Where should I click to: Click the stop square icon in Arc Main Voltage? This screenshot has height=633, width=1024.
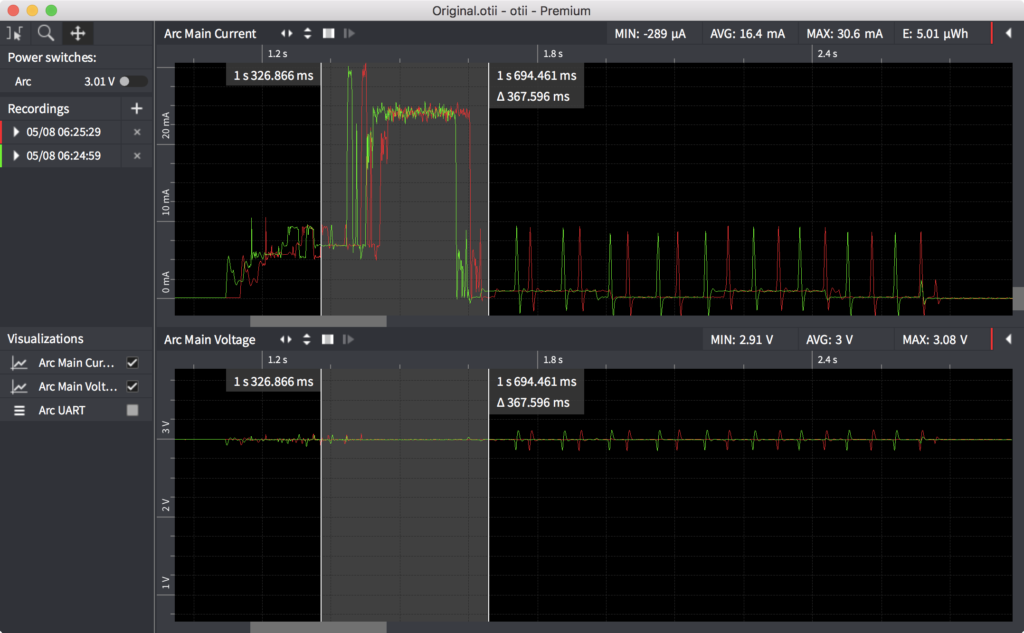point(328,340)
